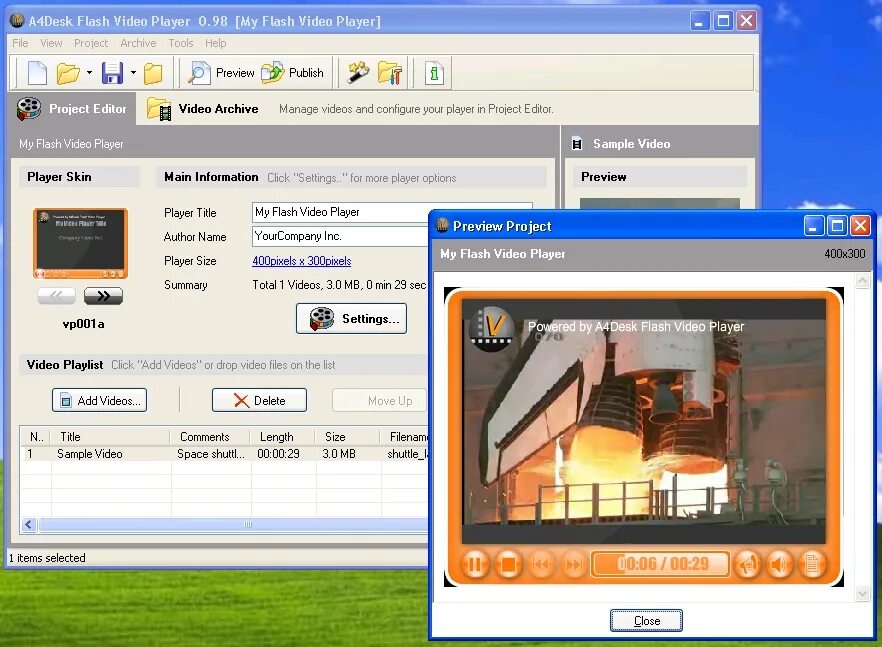Click the 00:06 / 00:29 progress display
This screenshot has width=882, height=647.
[660, 564]
